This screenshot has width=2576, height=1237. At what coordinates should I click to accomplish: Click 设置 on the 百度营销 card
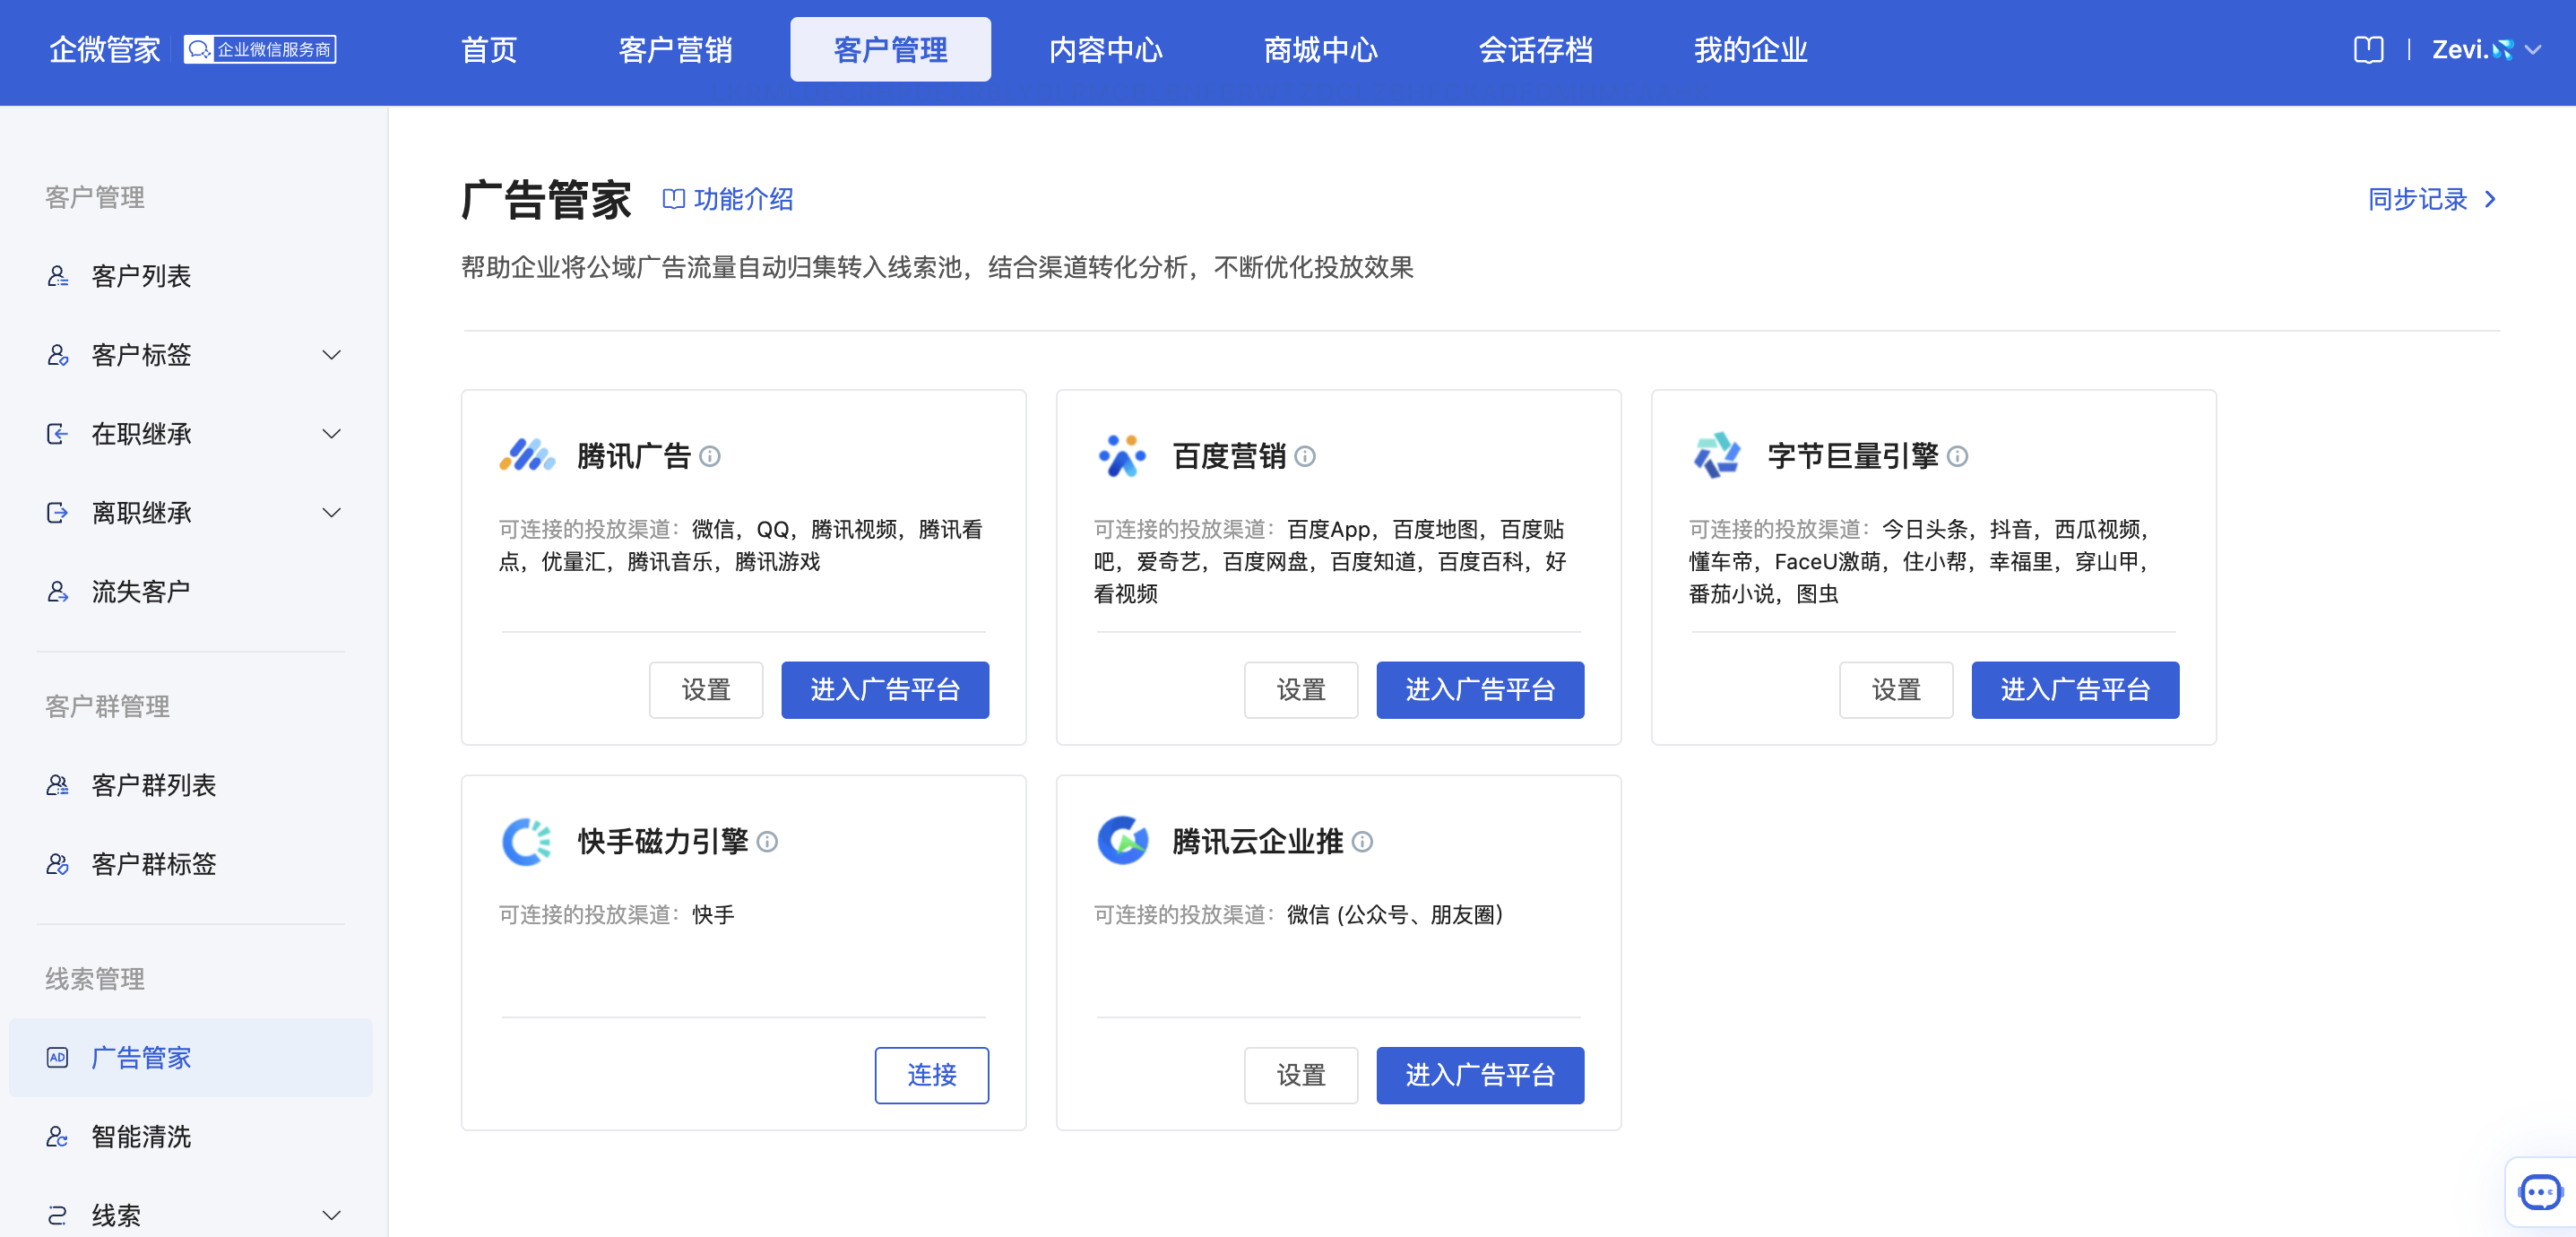point(1301,690)
